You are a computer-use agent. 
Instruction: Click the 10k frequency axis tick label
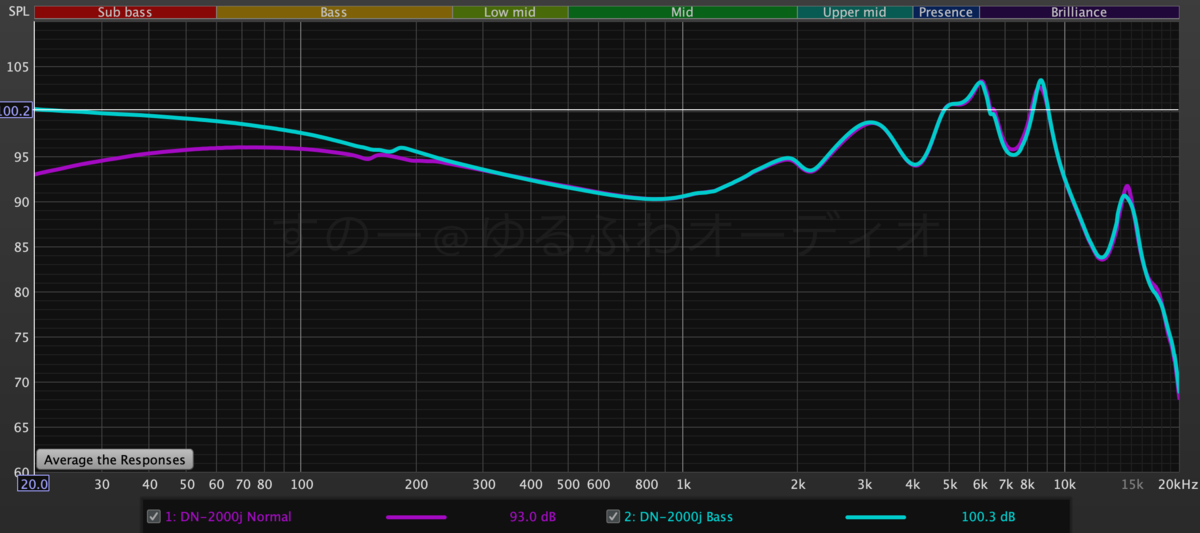pyautogui.click(x=1064, y=484)
